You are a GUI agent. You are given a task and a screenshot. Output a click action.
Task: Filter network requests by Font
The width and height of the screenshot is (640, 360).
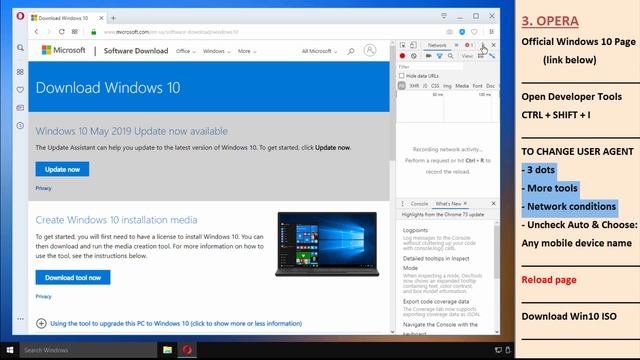478,86
